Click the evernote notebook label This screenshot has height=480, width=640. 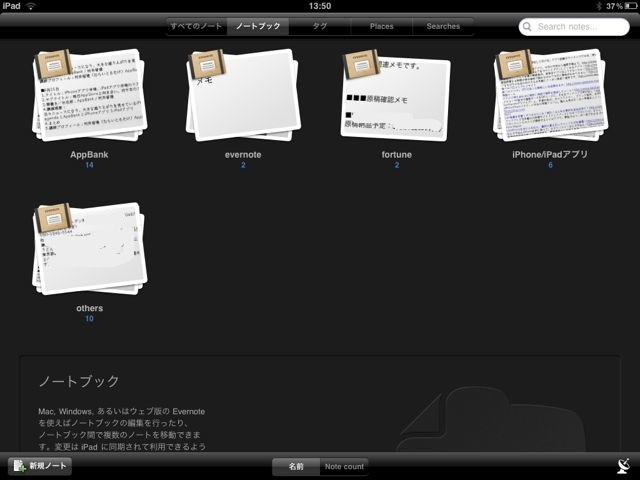243,155
